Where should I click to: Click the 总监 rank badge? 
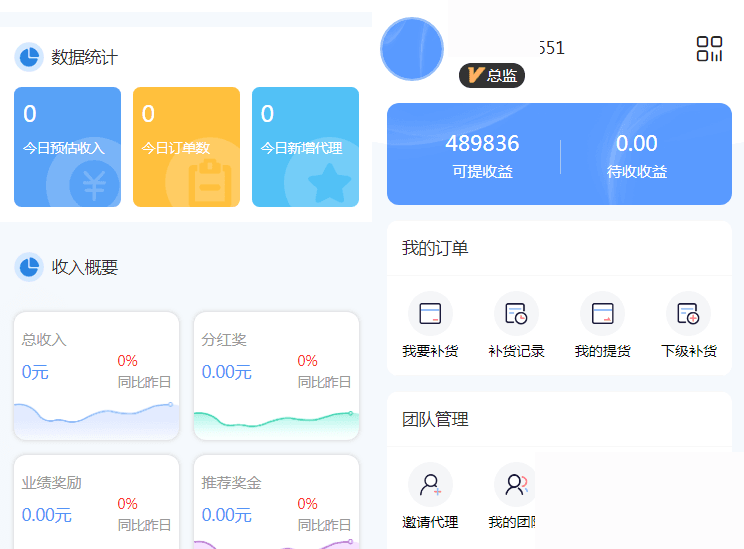(x=492, y=75)
